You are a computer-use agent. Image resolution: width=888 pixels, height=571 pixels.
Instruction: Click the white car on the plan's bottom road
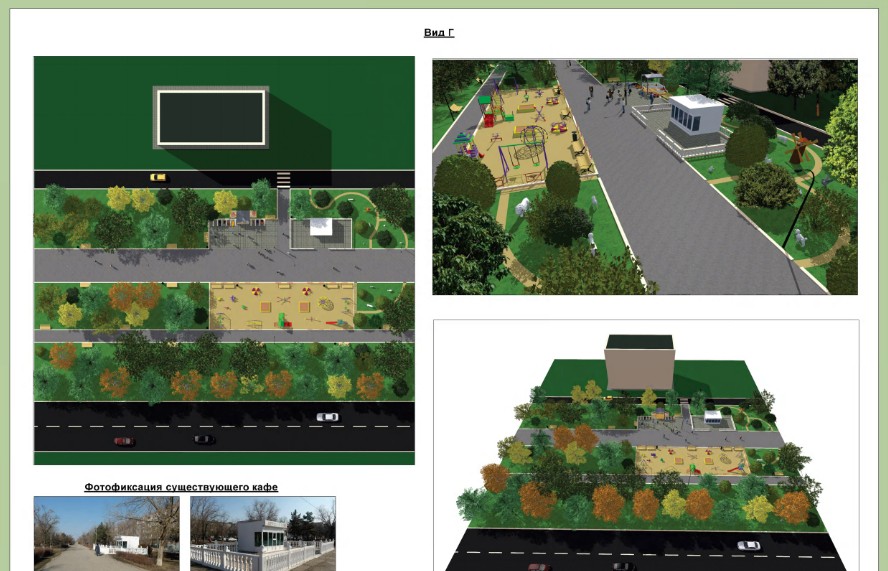(326, 417)
